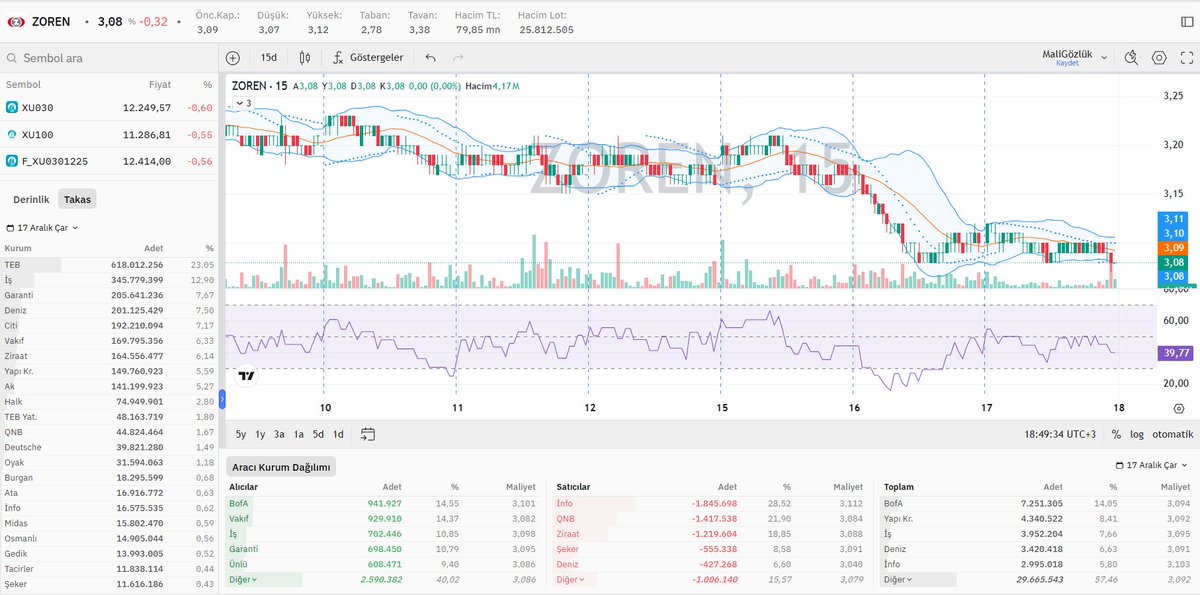The image size is (1200, 595).
Task: Expand the side panel blue arrow handle
Action: pyautogui.click(x=222, y=400)
